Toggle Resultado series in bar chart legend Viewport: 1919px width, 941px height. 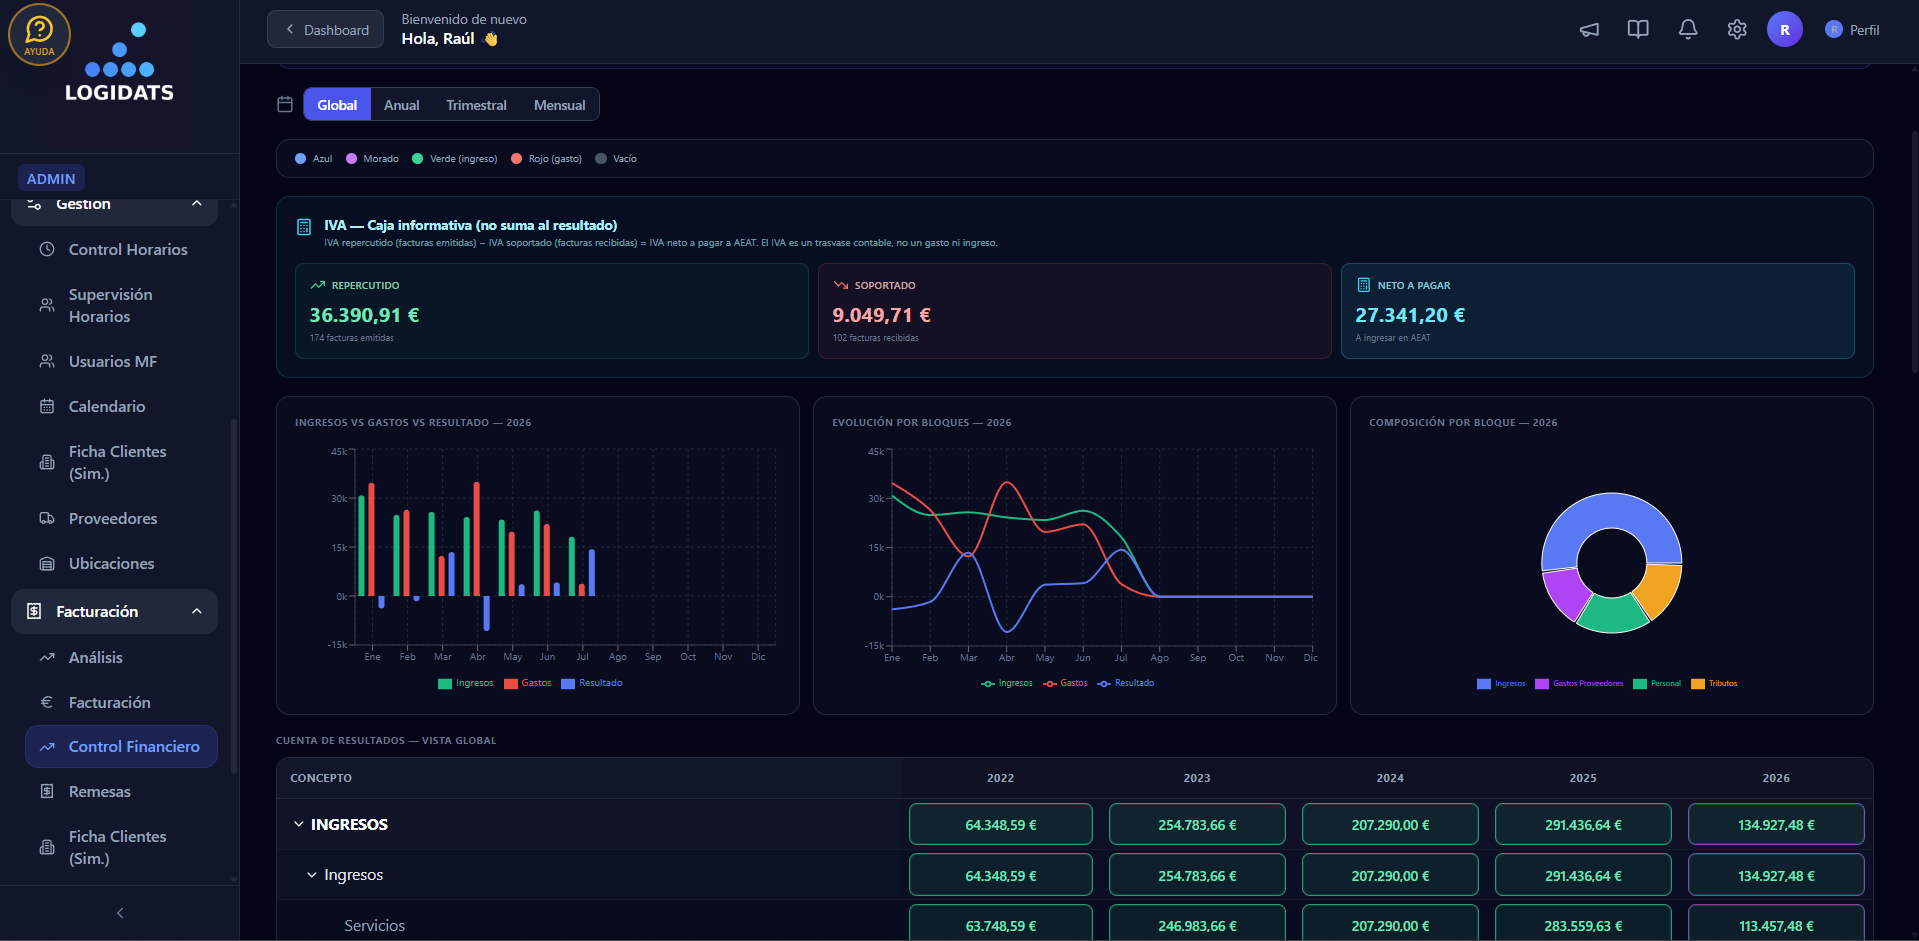(x=592, y=683)
